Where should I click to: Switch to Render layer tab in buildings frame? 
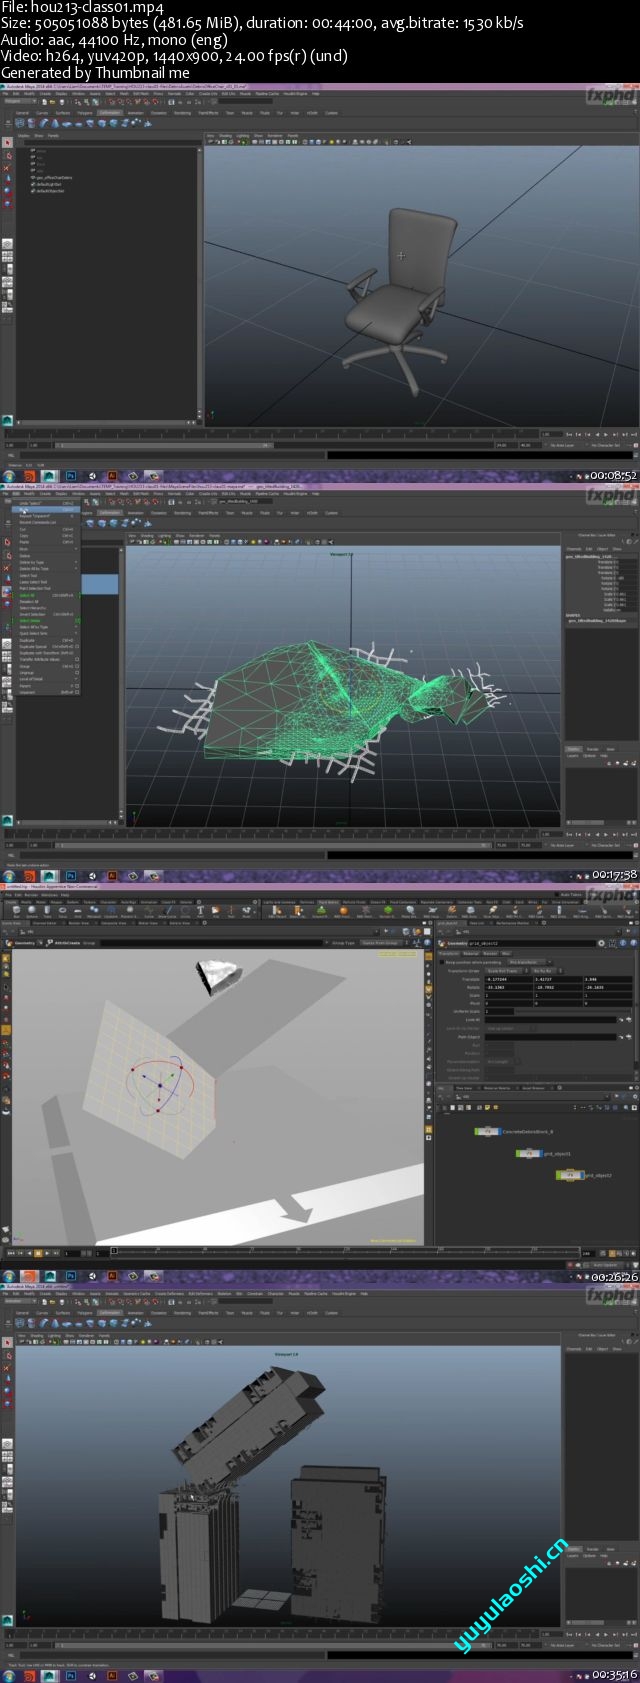[x=592, y=1548]
